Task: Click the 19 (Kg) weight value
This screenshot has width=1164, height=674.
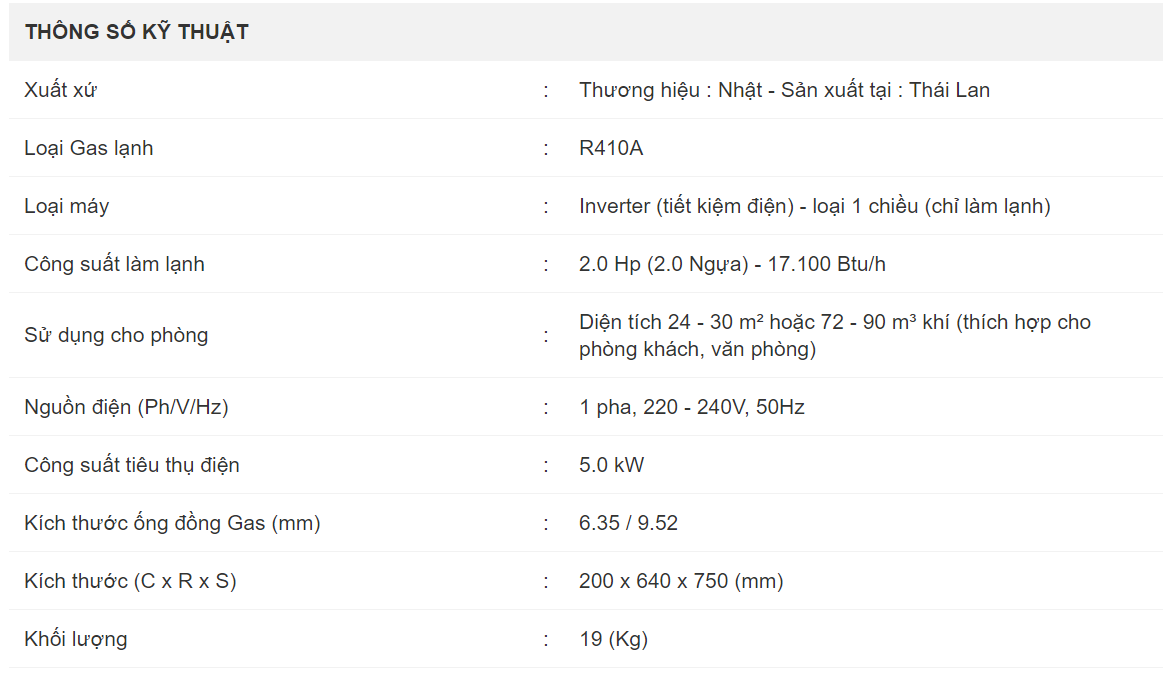Action: pyautogui.click(x=613, y=638)
